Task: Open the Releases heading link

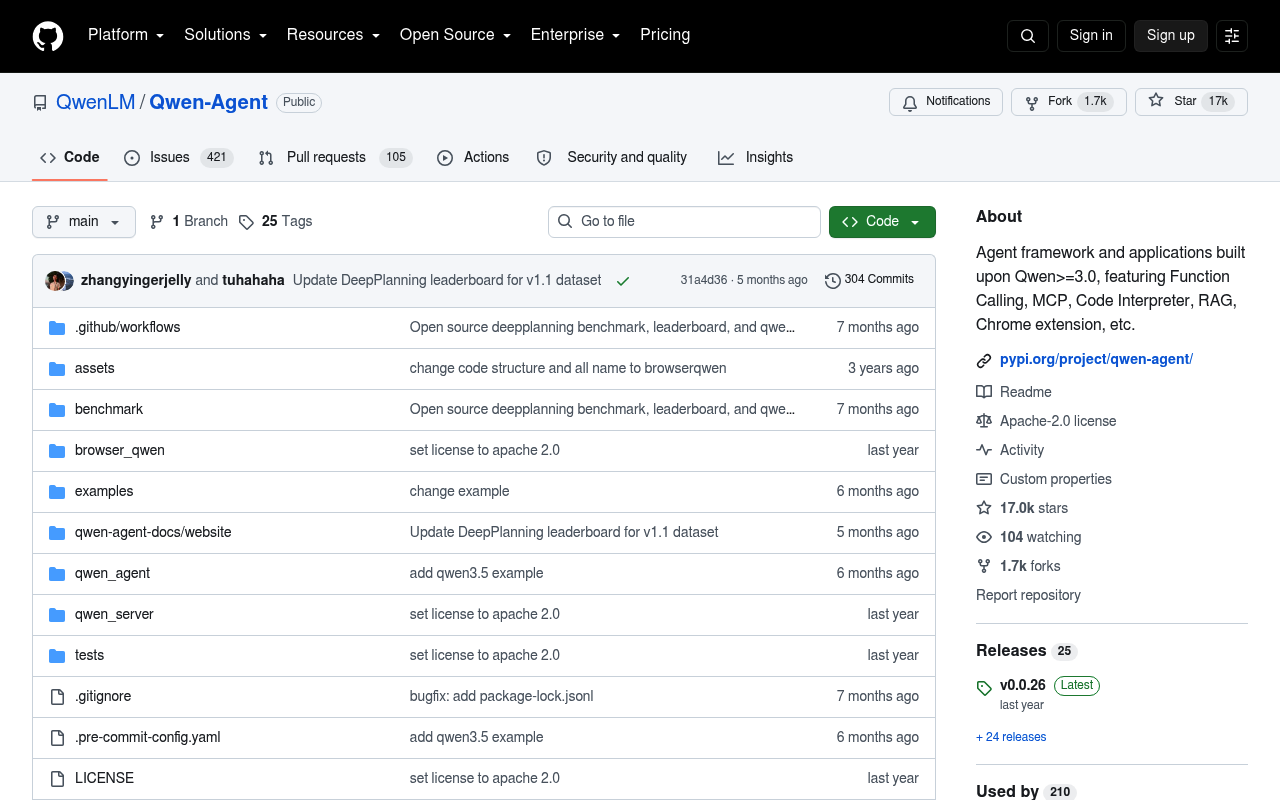Action: point(1026,651)
